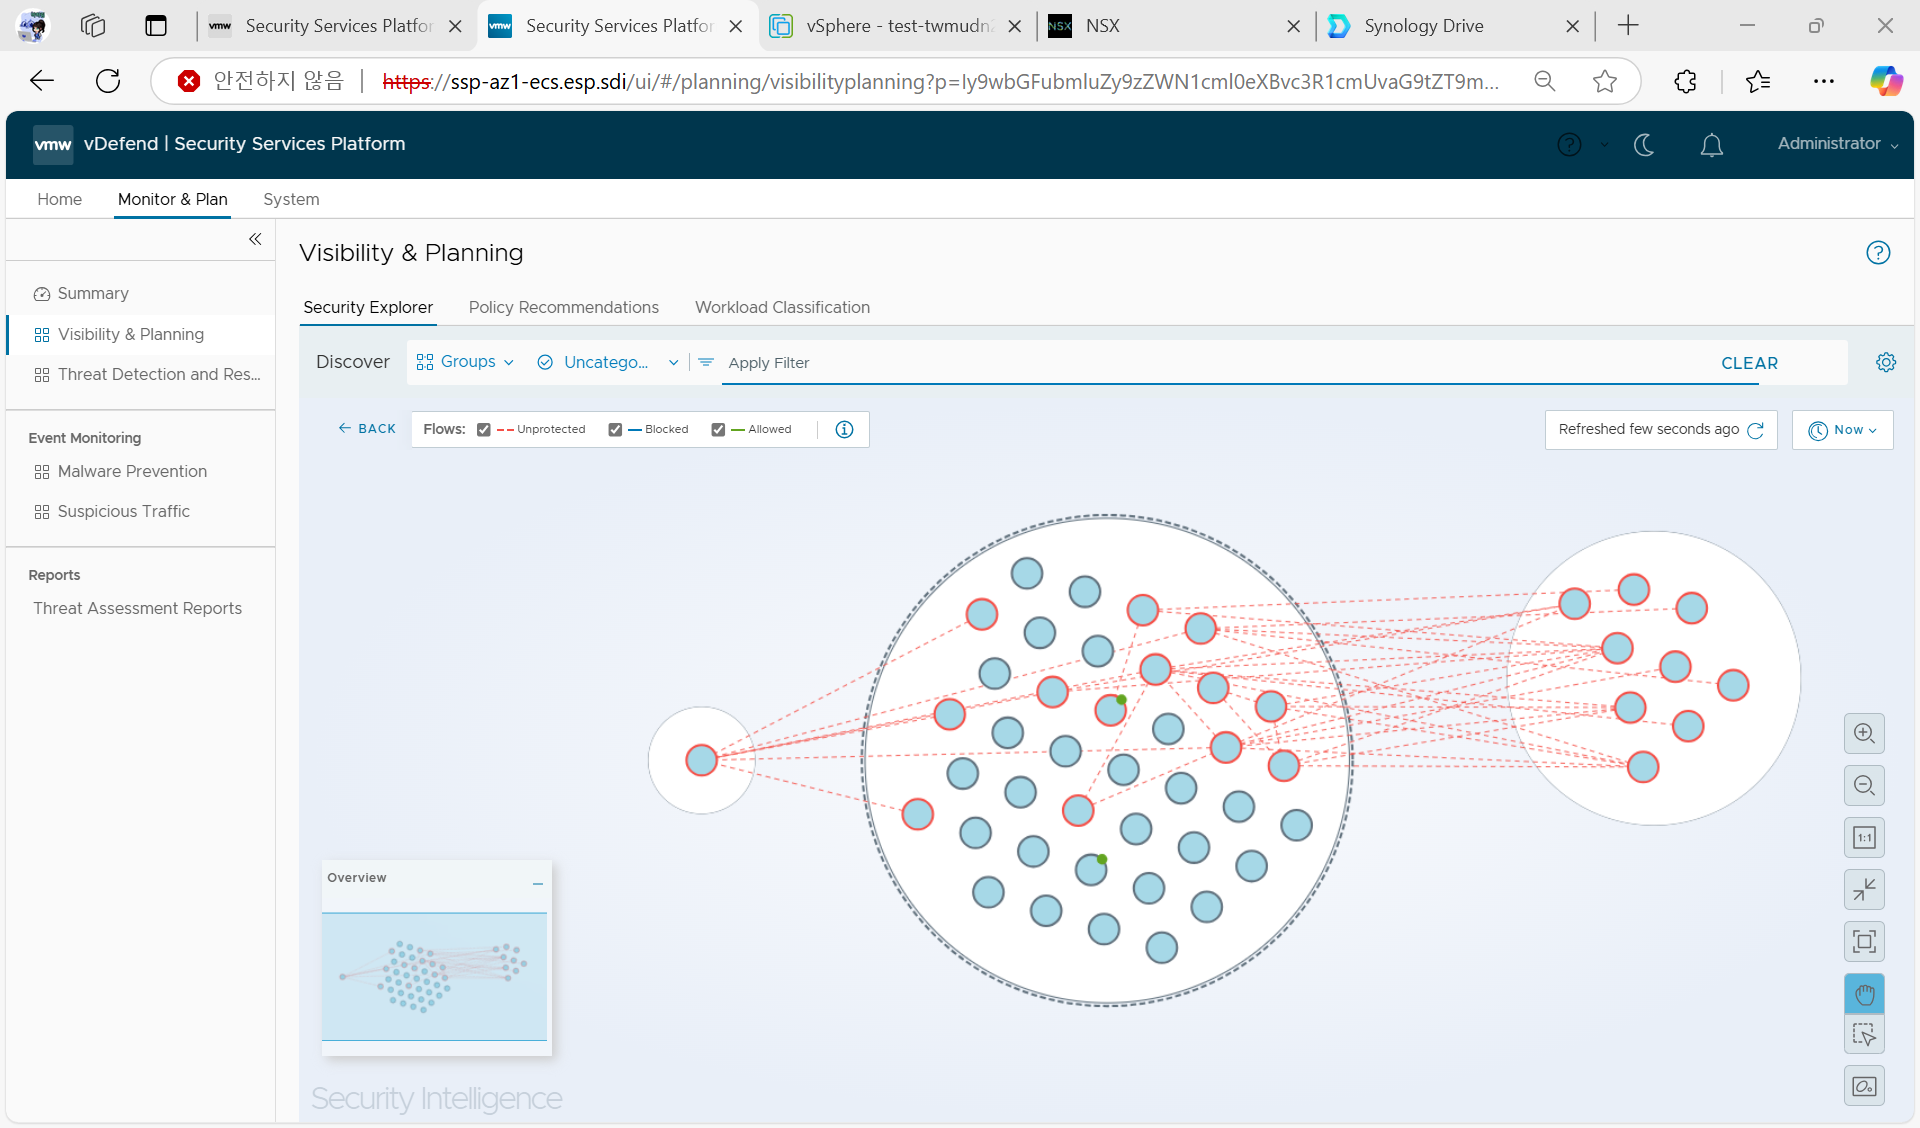Open the Policy Recommendations tab
The height and width of the screenshot is (1128, 1920).
coord(564,307)
